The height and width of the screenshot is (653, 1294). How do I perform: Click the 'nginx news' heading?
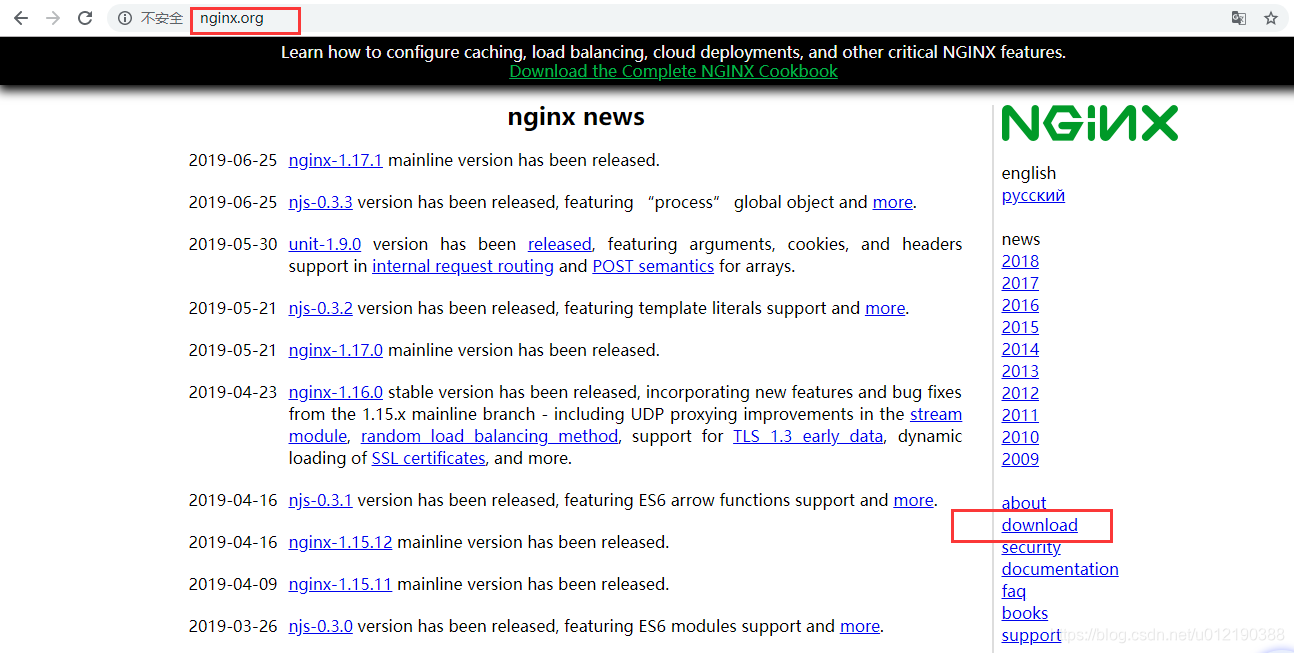[x=576, y=117]
